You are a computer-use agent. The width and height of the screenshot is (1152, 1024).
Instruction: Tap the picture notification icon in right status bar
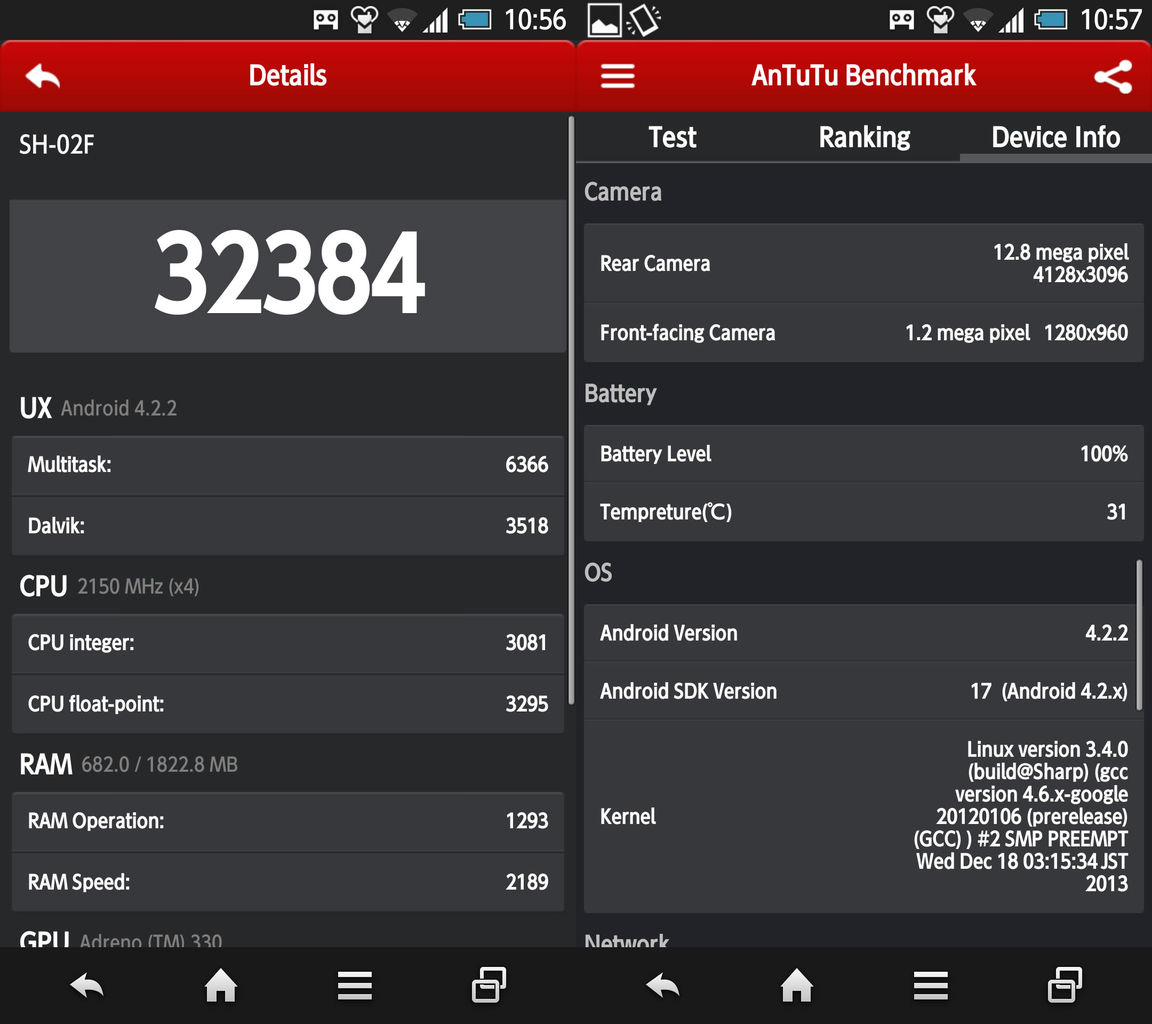[x=605, y=20]
